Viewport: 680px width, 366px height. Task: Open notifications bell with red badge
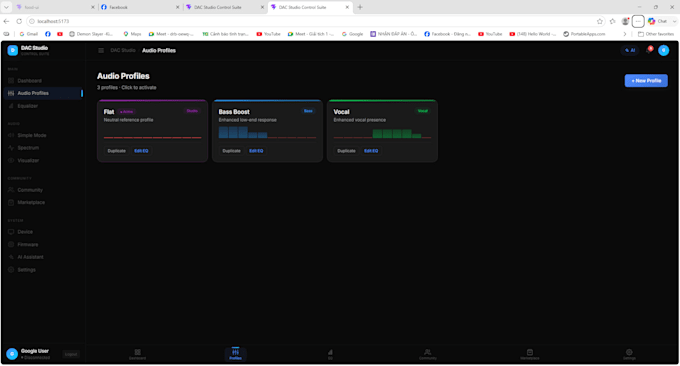(649, 50)
